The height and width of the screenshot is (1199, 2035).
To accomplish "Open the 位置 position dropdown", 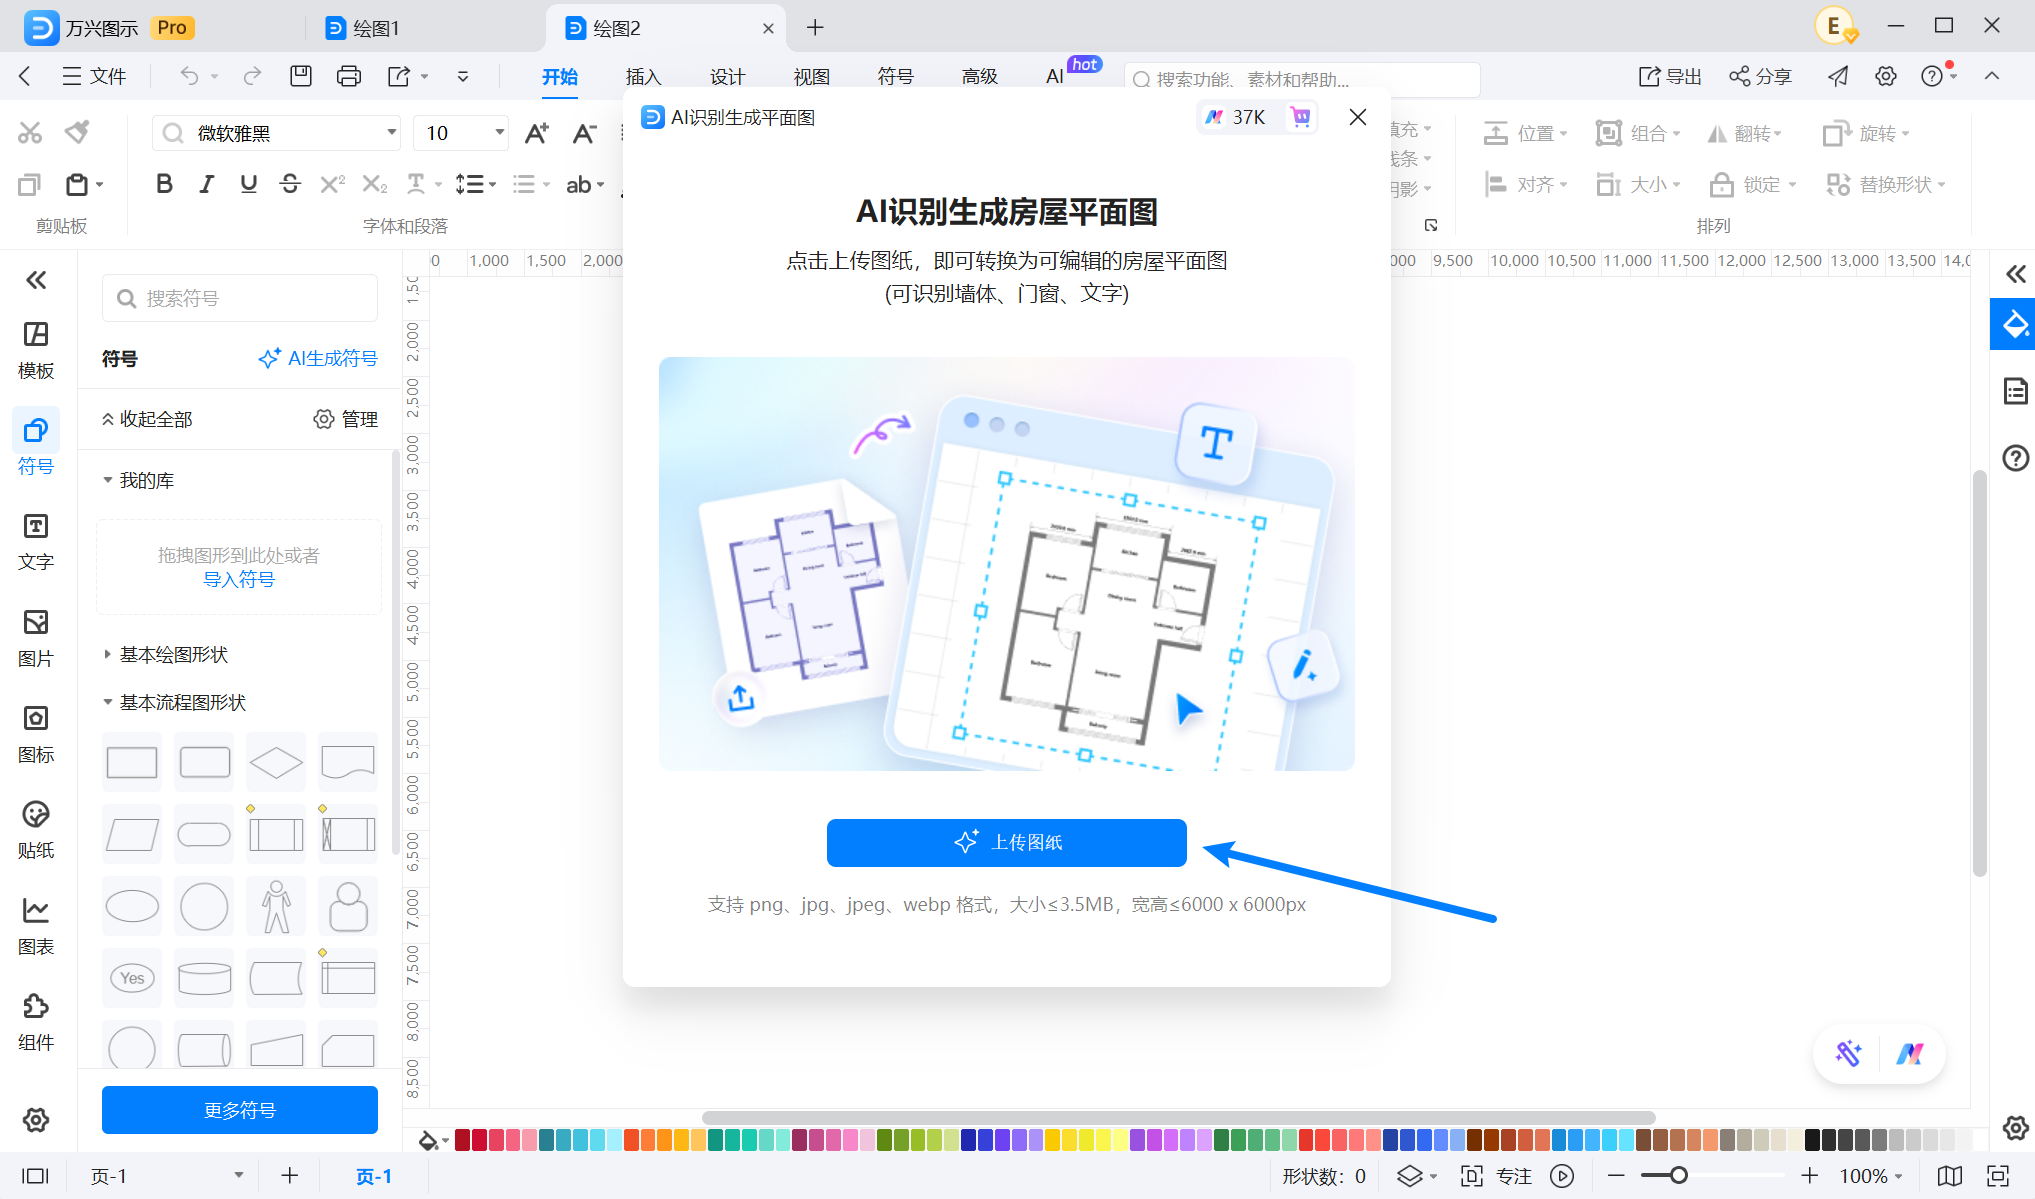I will pos(1526,133).
